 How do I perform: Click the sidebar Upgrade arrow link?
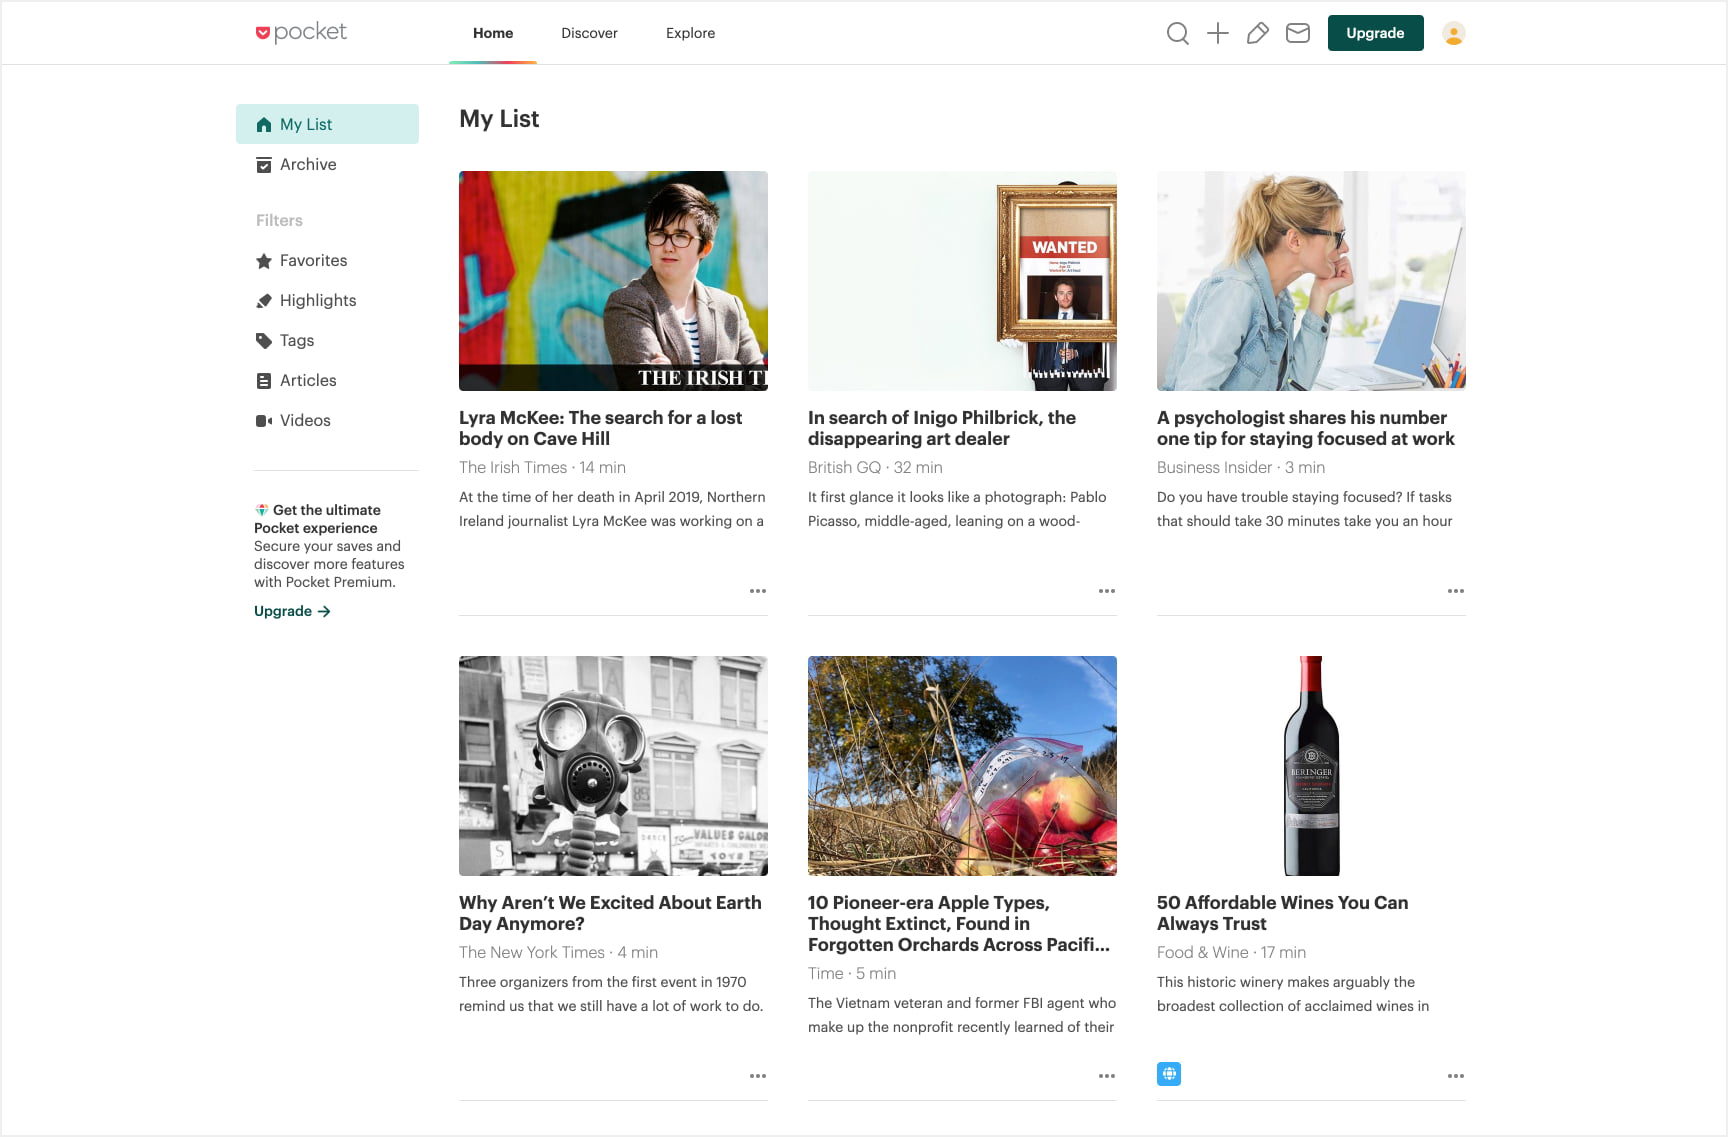click(292, 611)
